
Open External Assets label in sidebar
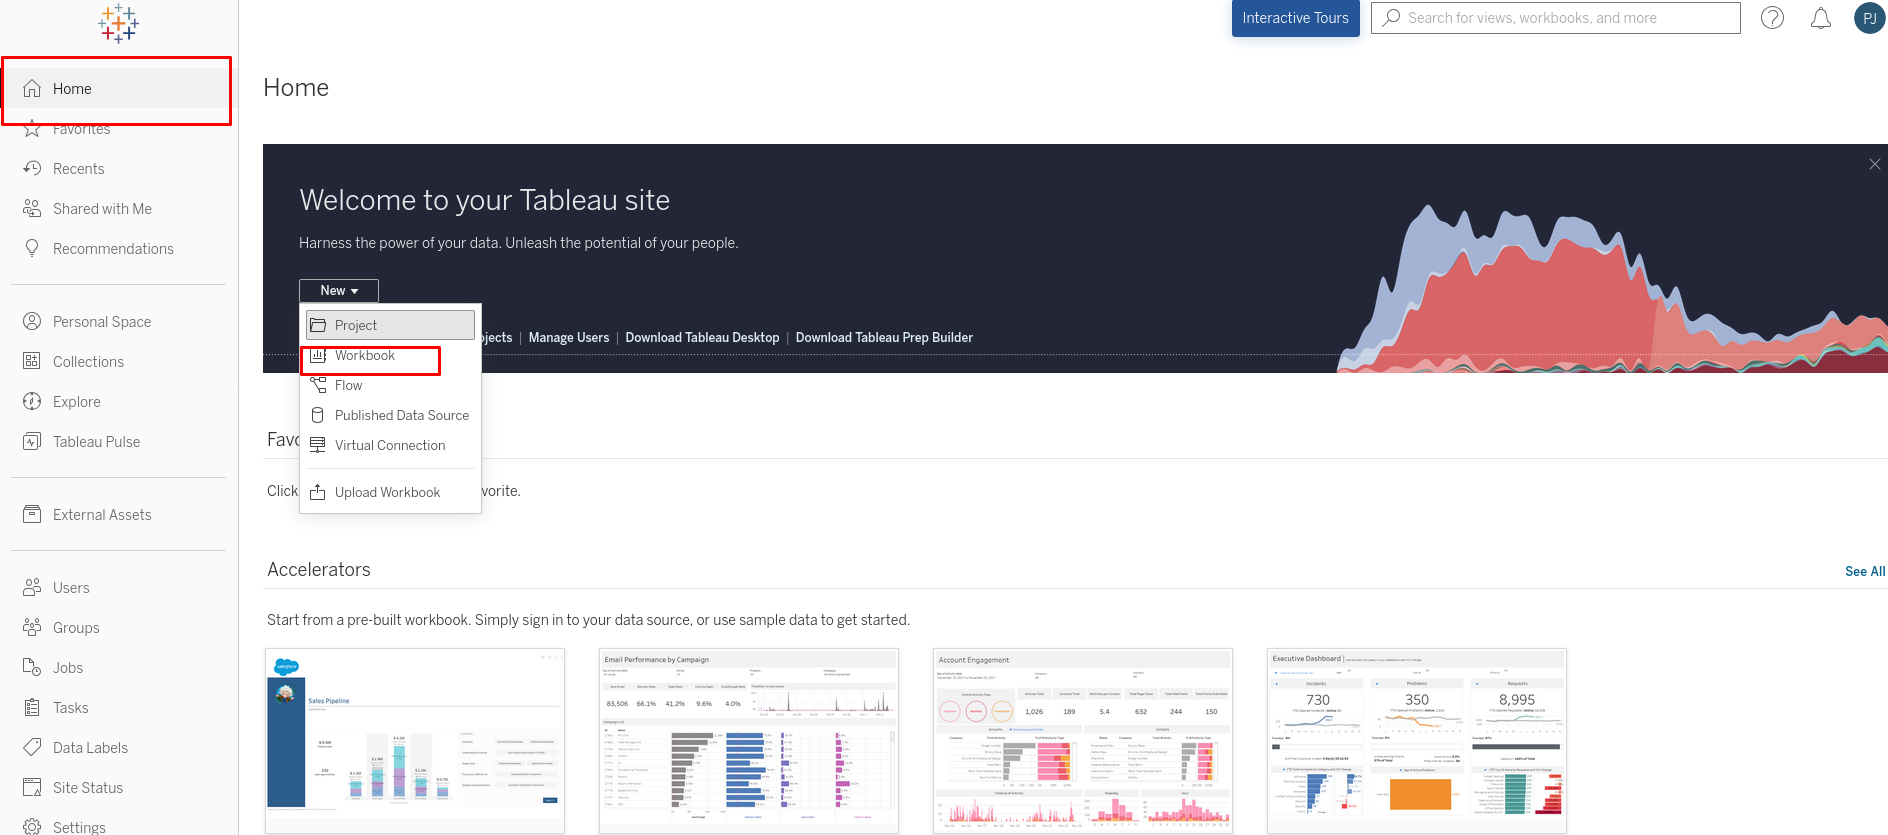tap(102, 515)
